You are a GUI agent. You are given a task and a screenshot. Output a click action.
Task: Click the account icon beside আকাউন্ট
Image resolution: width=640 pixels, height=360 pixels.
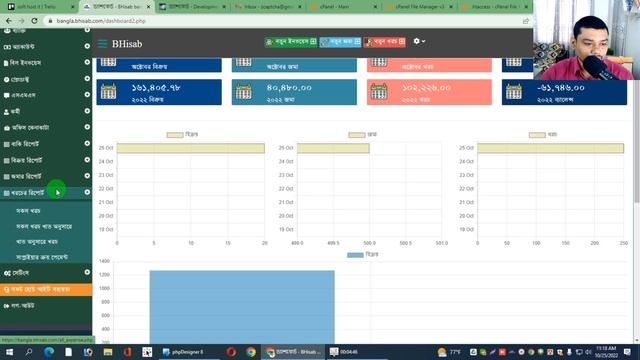(x=7, y=47)
